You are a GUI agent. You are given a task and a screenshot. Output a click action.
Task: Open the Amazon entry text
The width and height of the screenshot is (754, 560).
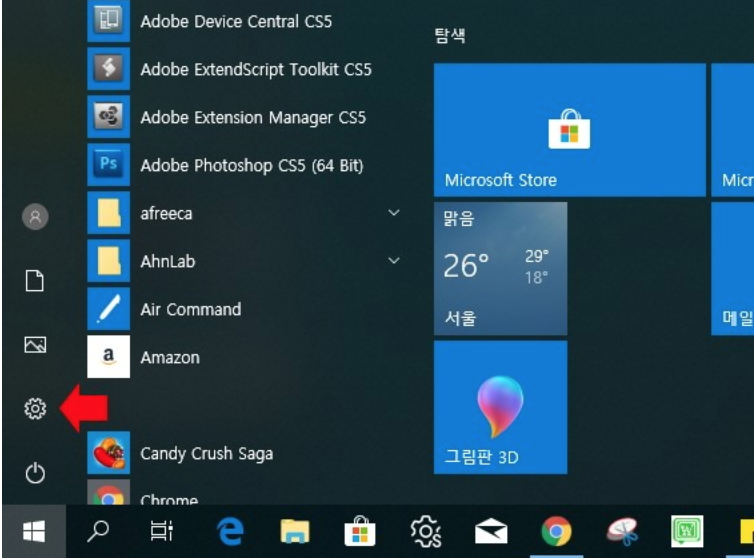(x=170, y=358)
